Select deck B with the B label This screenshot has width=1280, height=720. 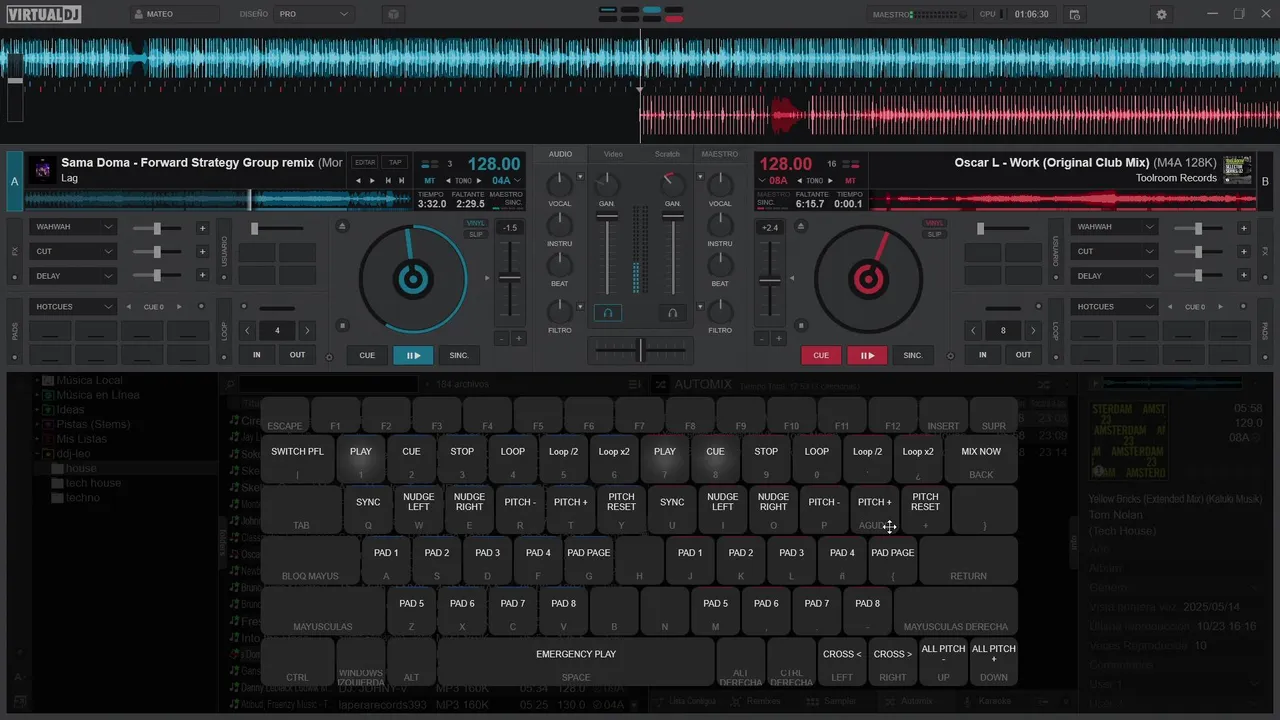point(1265,181)
